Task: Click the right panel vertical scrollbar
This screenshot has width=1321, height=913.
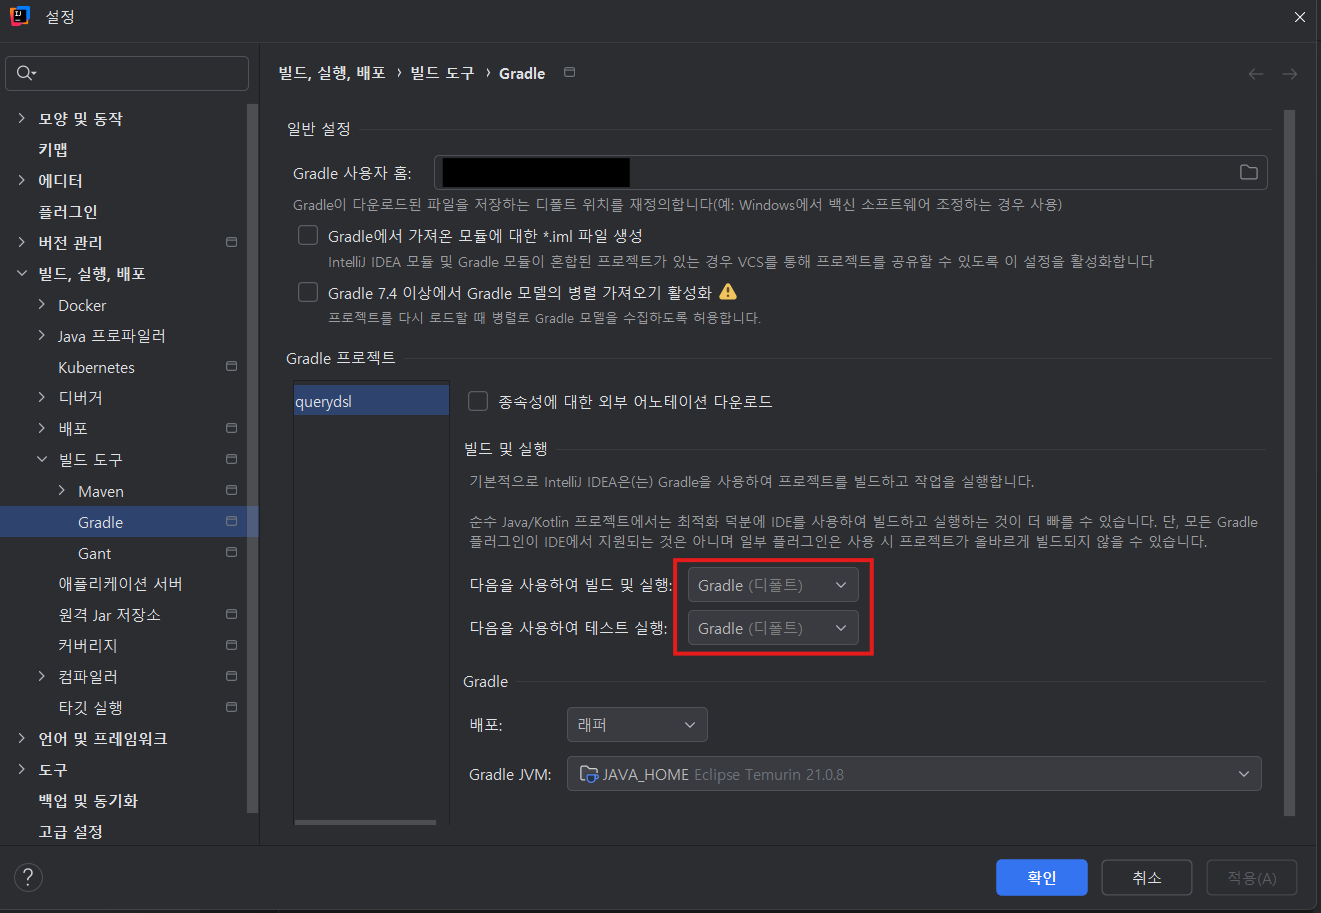Action: coord(1289,463)
